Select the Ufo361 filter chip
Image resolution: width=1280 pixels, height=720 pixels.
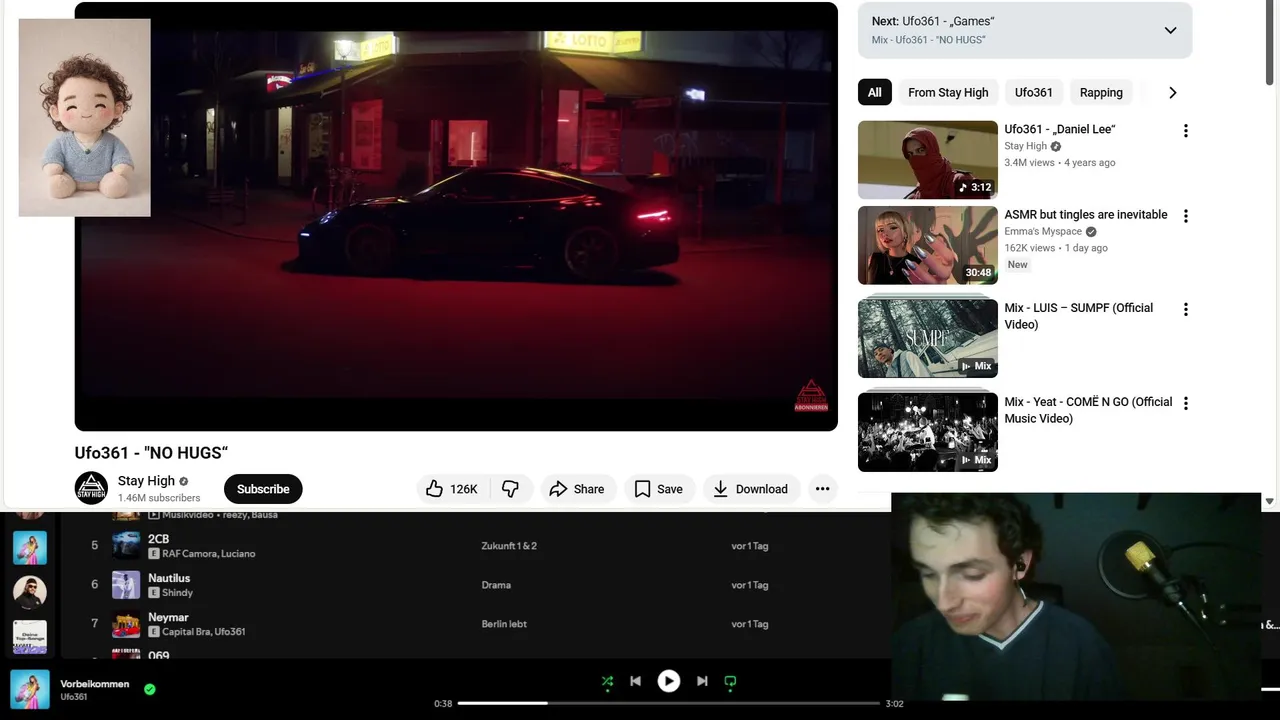[x=1033, y=92]
